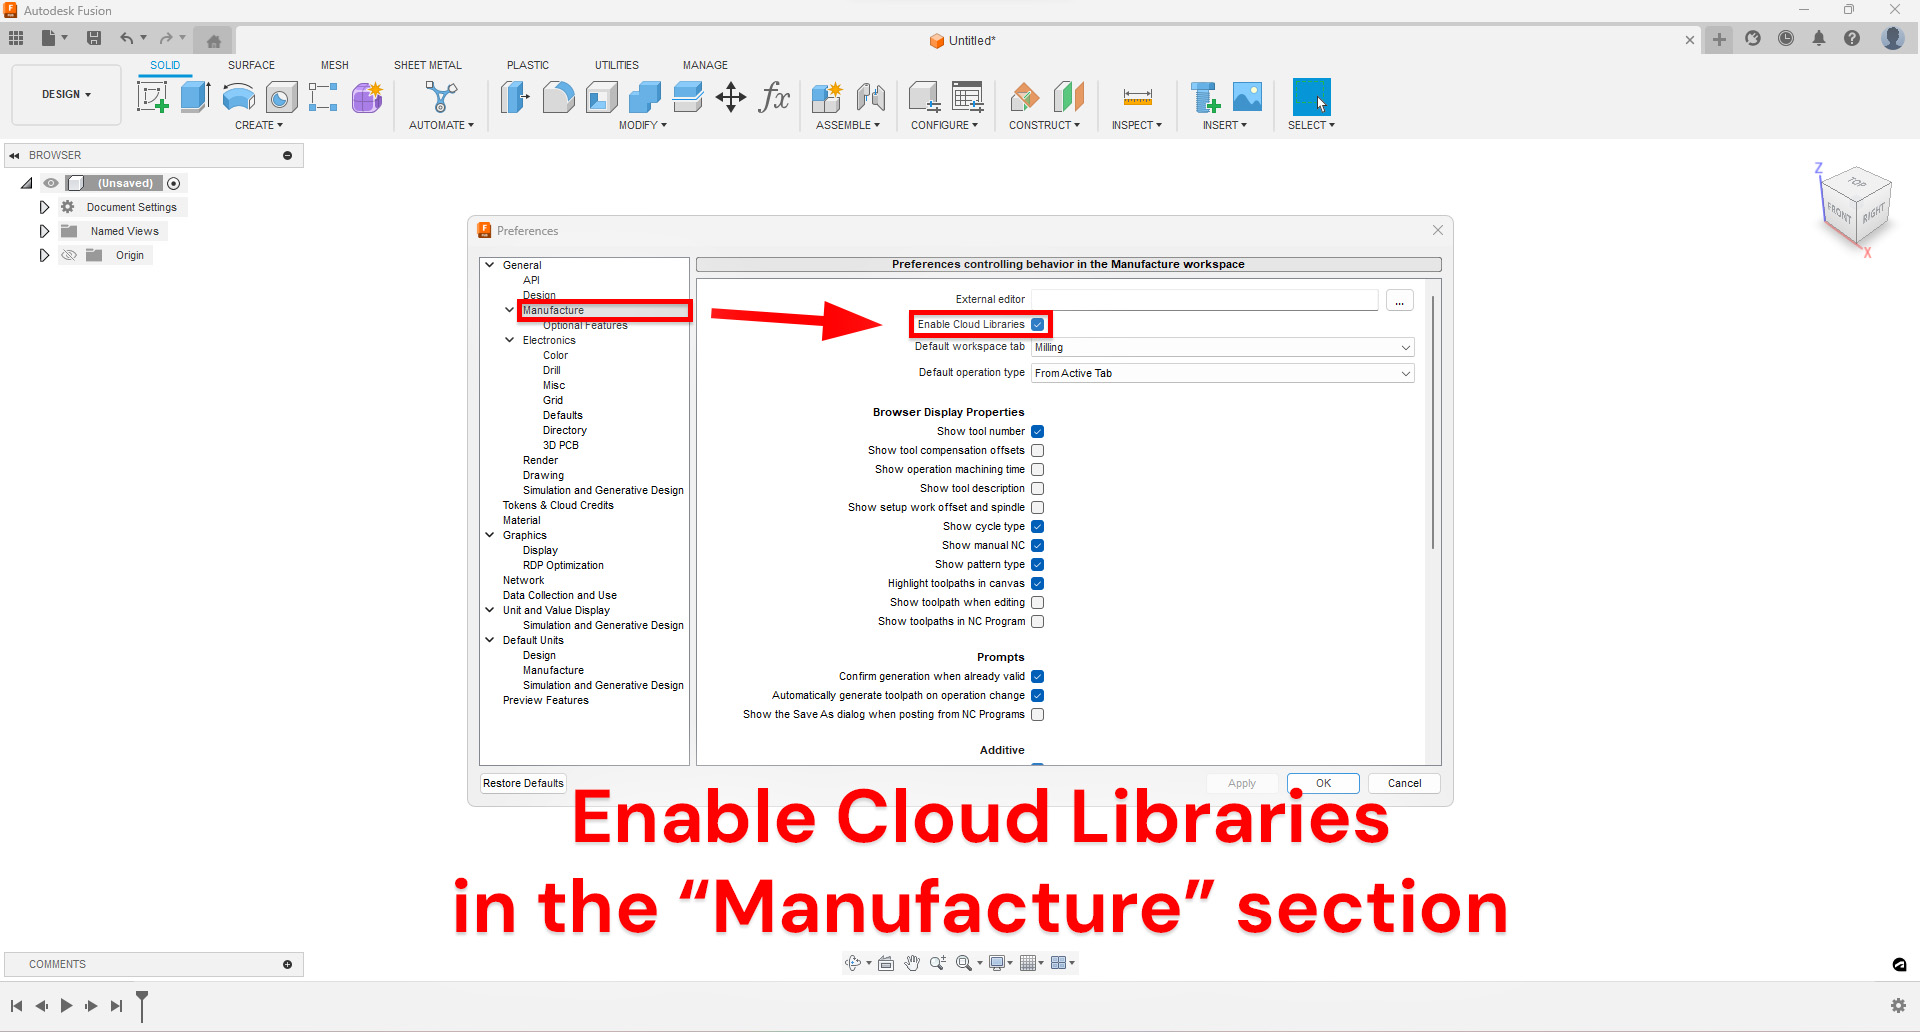Click the Insert Derive icon

[x=1204, y=97]
